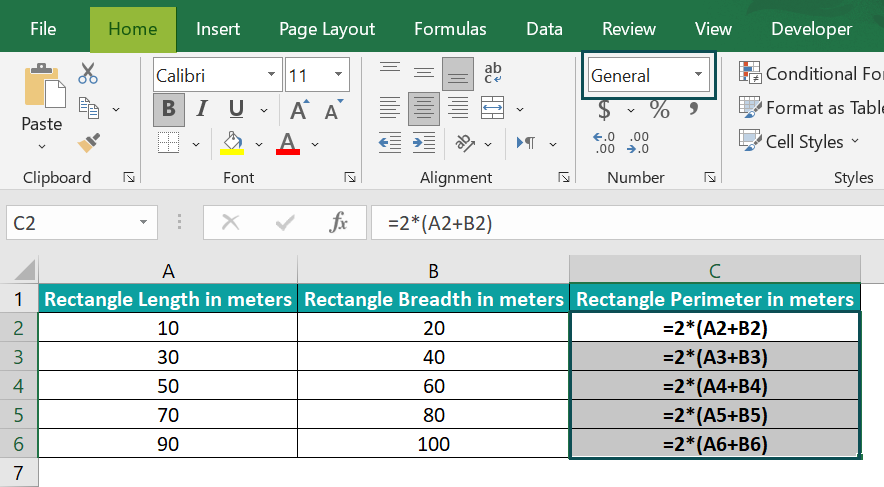The width and height of the screenshot is (884, 487).
Task: Open the File tab
Action: click(x=43, y=29)
